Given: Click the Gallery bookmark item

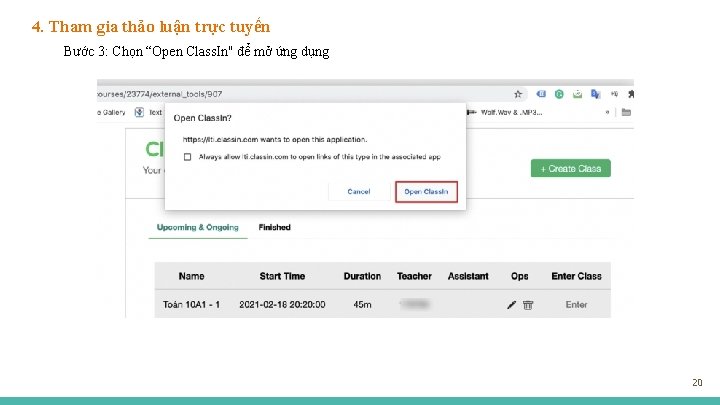Looking at the screenshot, I should point(112,112).
